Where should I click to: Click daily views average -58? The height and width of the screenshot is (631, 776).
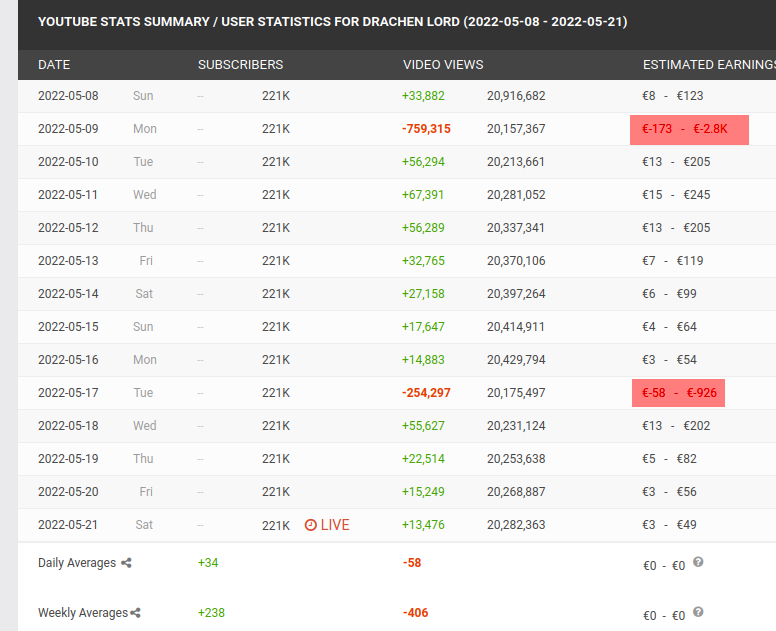tap(412, 563)
